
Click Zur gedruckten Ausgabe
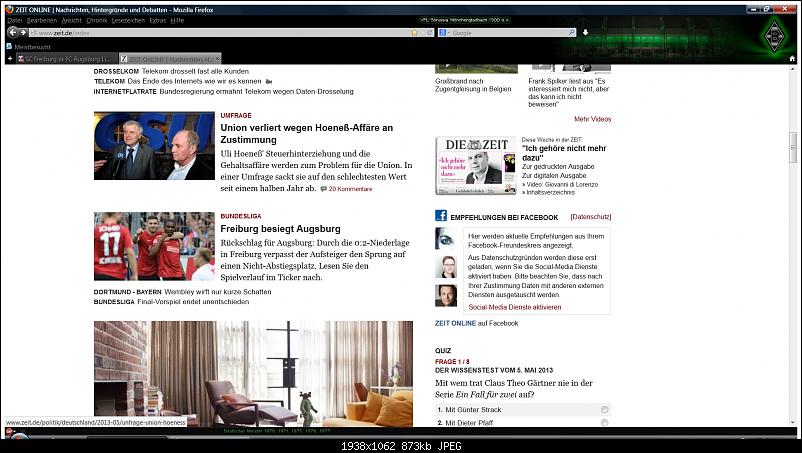[x=558, y=166]
